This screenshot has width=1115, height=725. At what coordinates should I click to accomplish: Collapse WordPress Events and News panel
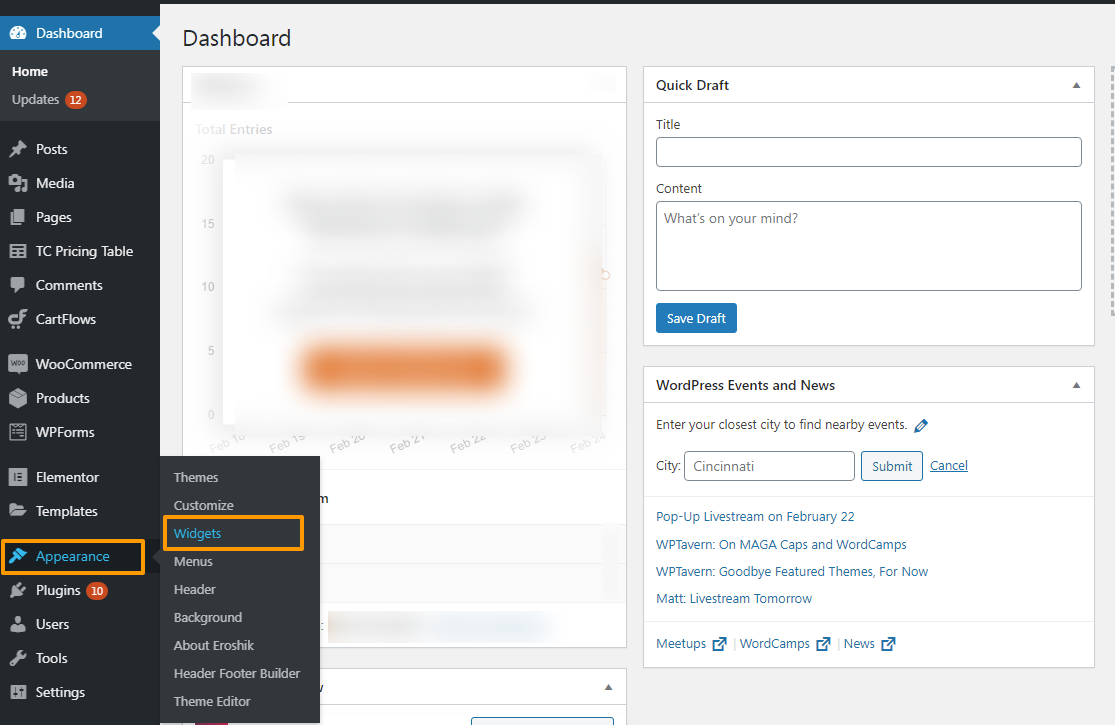(1077, 385)
